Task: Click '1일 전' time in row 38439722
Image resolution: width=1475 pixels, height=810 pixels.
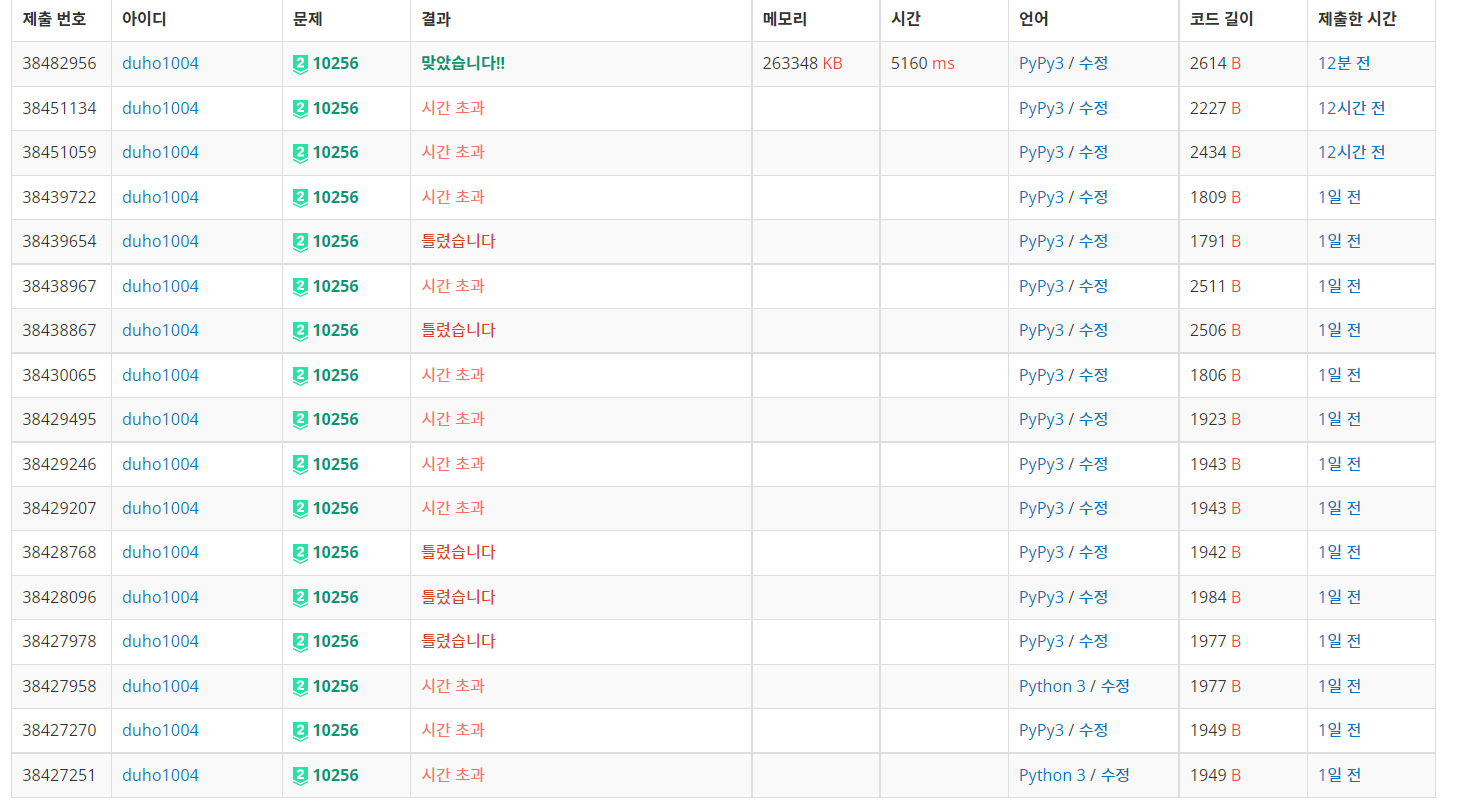Action: coord(1340,197)
